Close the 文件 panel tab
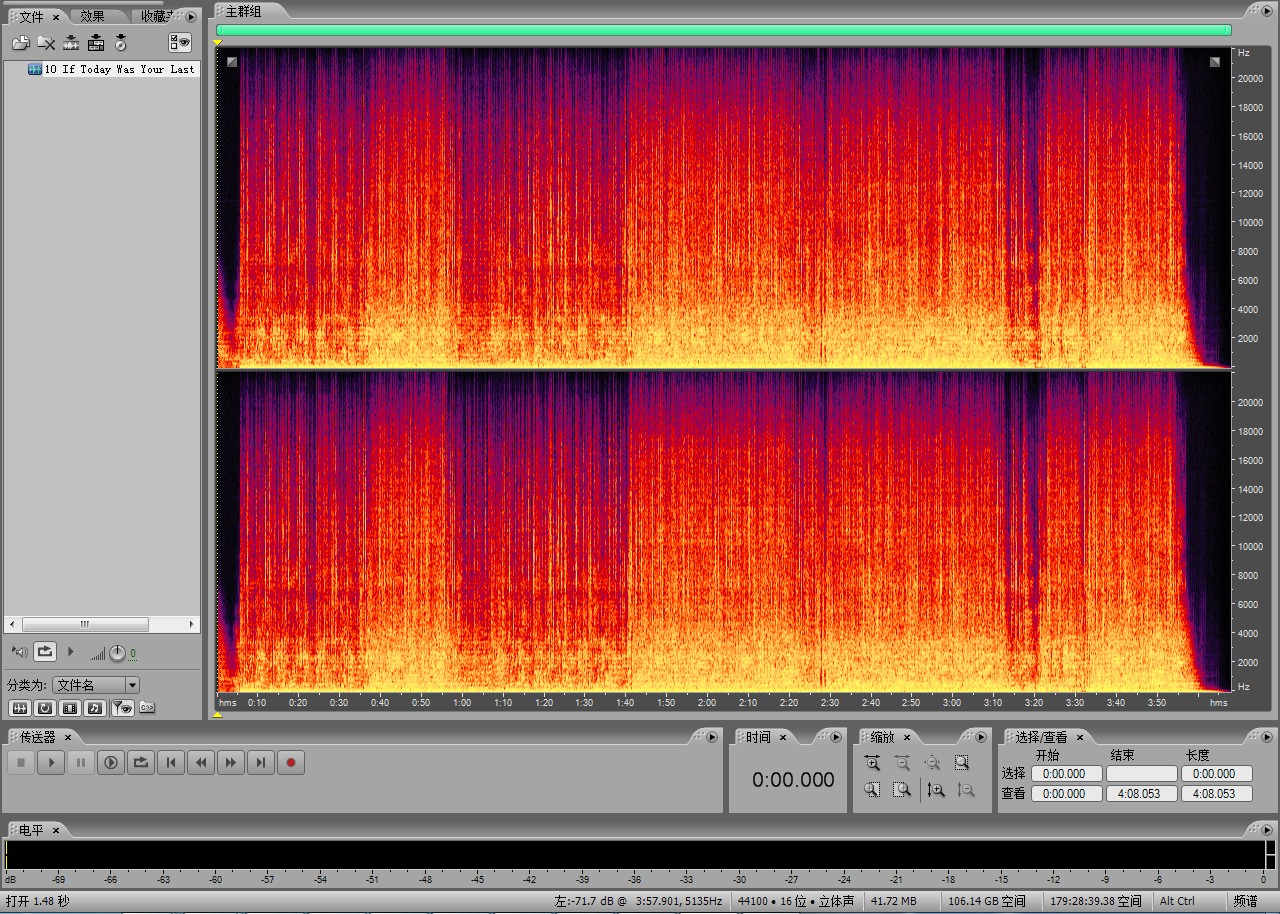The width and height of the screenshot is (1280, 914). pyautogui.click(x=56, y=17)
